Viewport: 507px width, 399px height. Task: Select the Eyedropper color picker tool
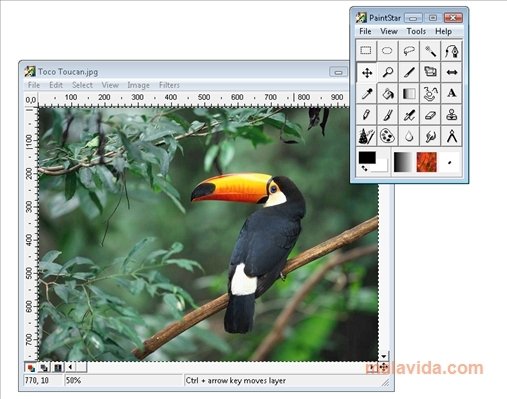click(366, 94)
